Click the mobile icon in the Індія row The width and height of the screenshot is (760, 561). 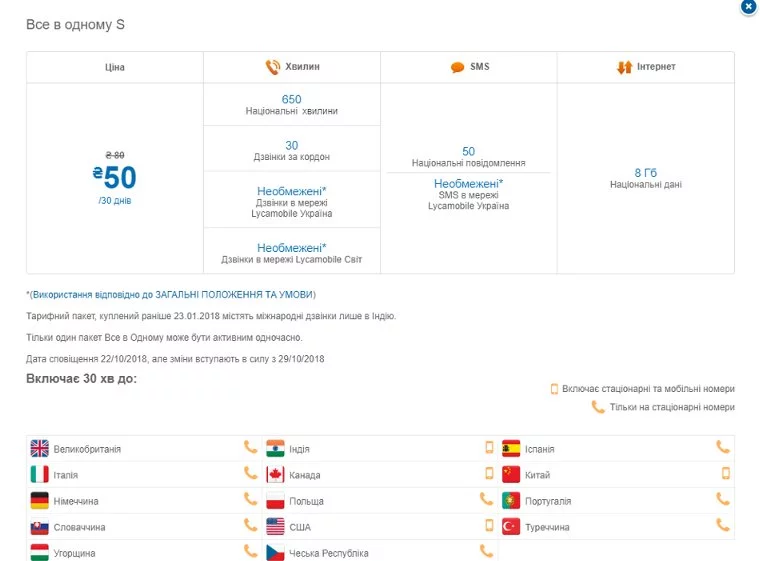click(x=490, y=448)
